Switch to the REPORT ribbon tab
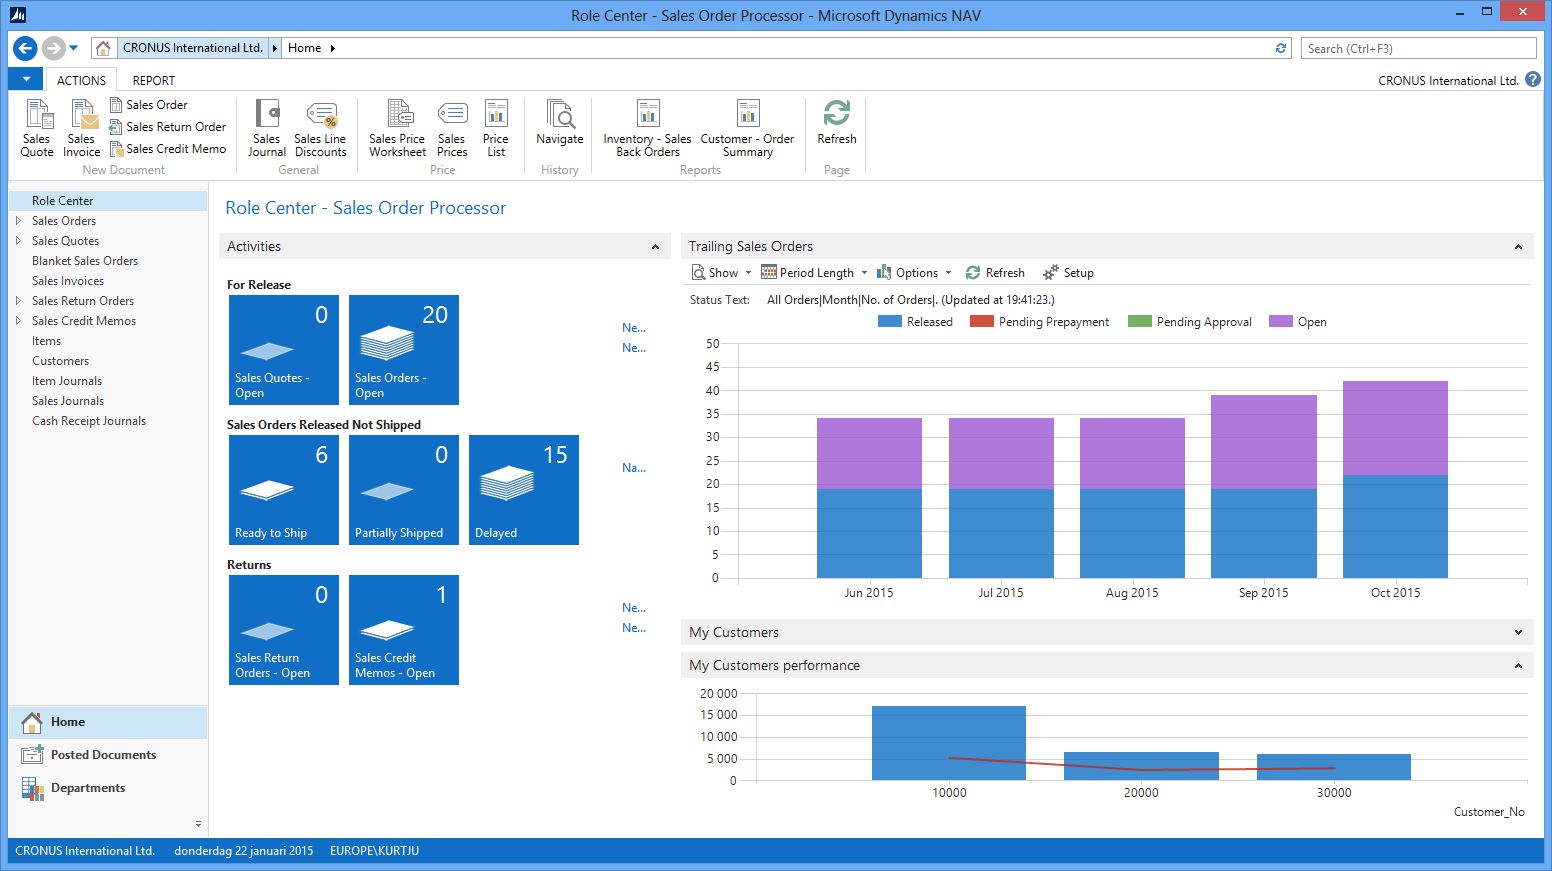 click(x=153, y=80)
